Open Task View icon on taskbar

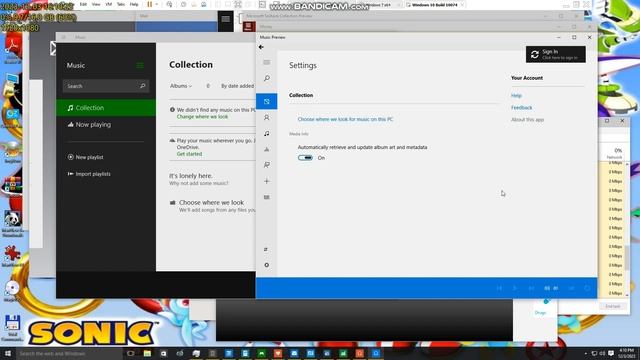[x=131, y=353]
